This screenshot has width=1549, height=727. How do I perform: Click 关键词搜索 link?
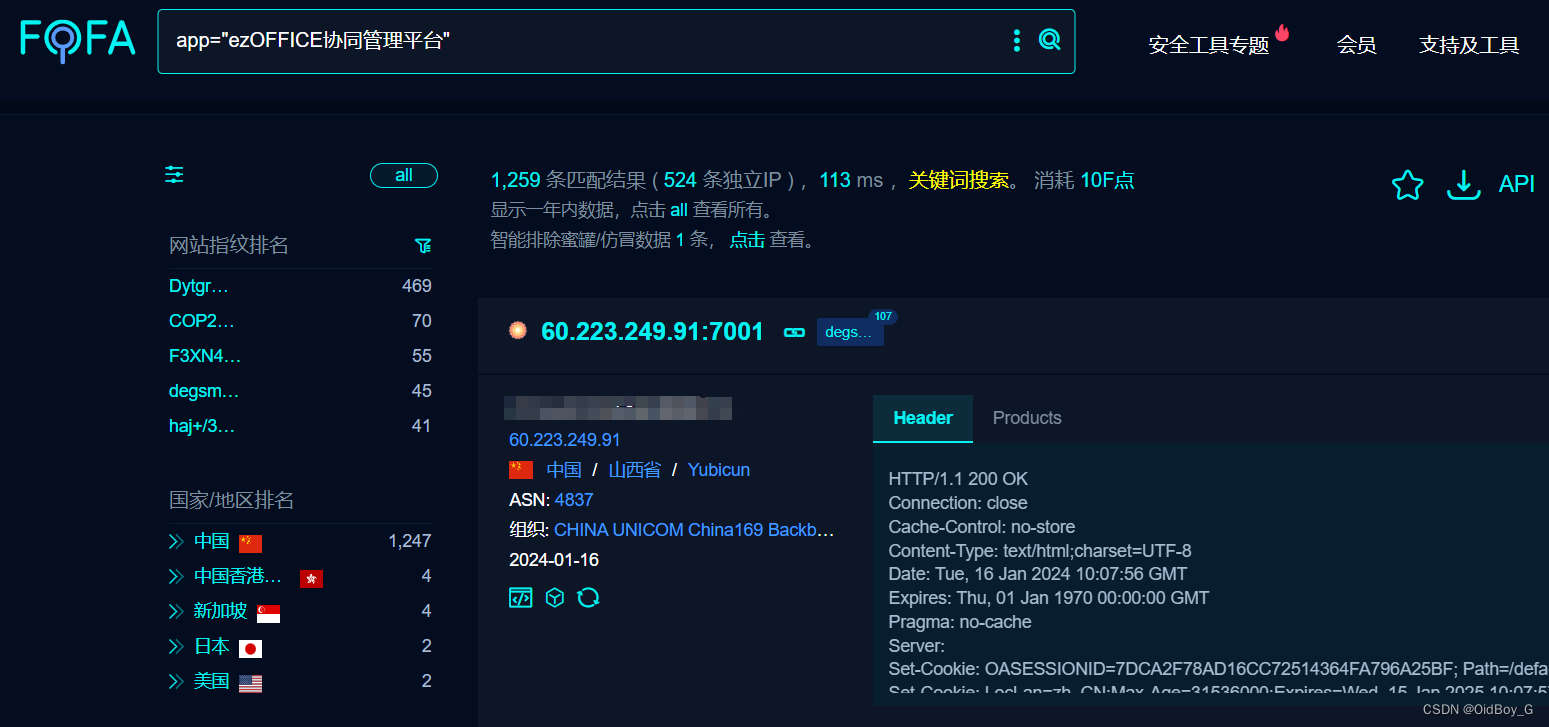[958, 180]
